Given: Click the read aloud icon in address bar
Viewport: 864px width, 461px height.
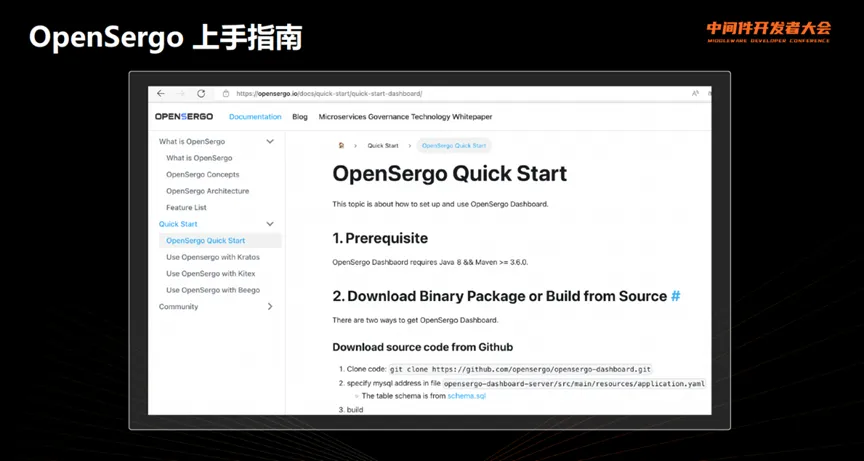Looking at the screenshot, I should point(695,94).
